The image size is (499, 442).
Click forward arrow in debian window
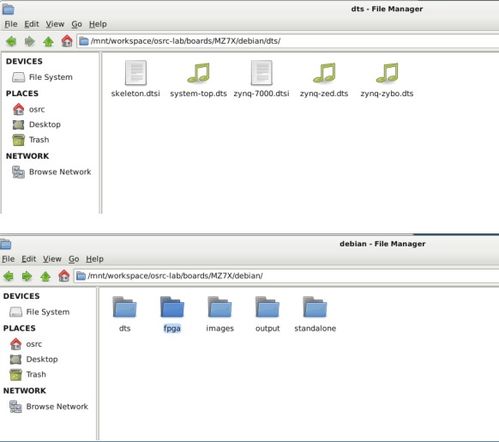coord(27,276)
